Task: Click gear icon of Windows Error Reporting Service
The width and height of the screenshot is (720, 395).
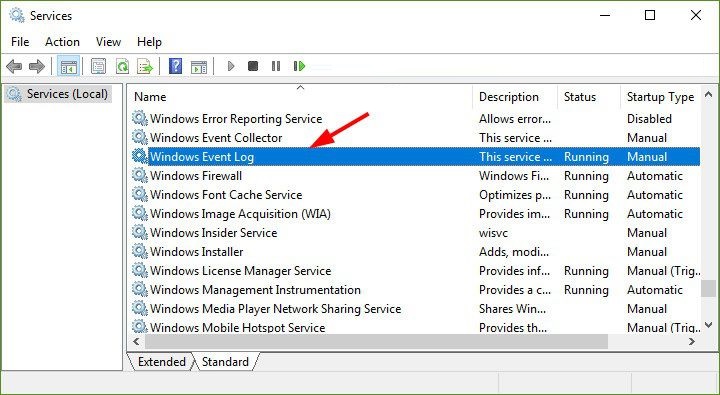Action: coord(140,118)
